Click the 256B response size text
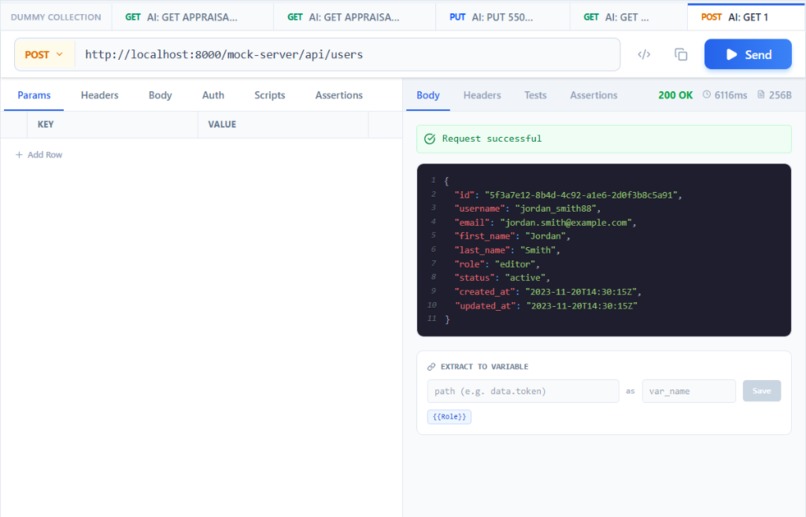This screenshot has width=806, height=517. click(780, 95)
